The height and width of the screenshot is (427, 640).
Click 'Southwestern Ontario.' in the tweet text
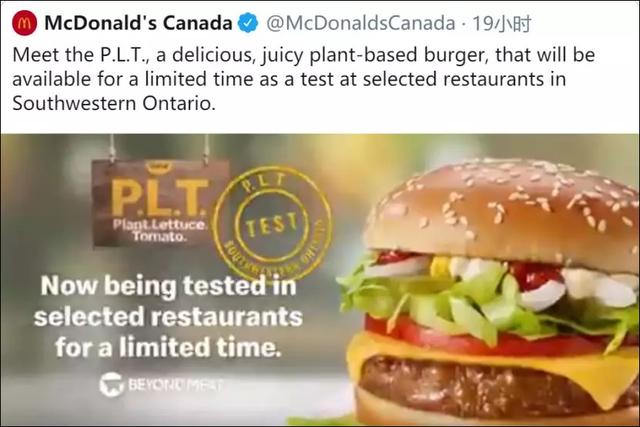113,103
